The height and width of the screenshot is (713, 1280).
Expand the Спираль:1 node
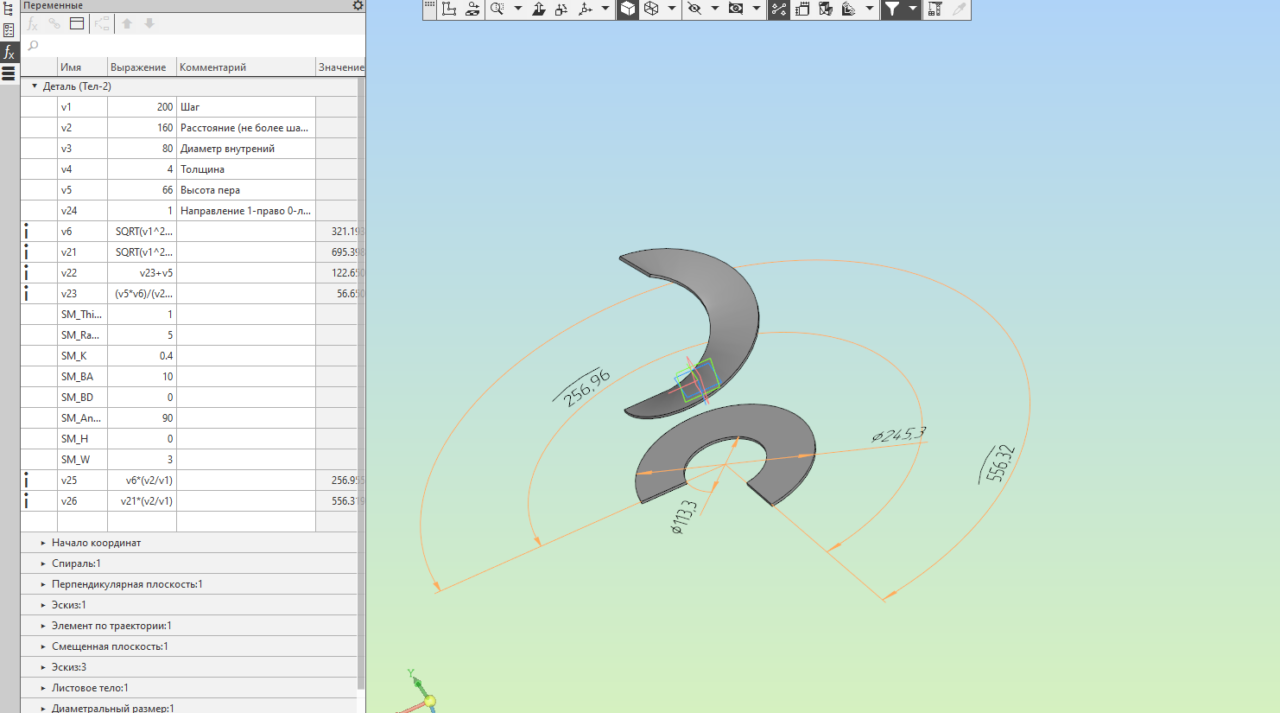point(44,564)
